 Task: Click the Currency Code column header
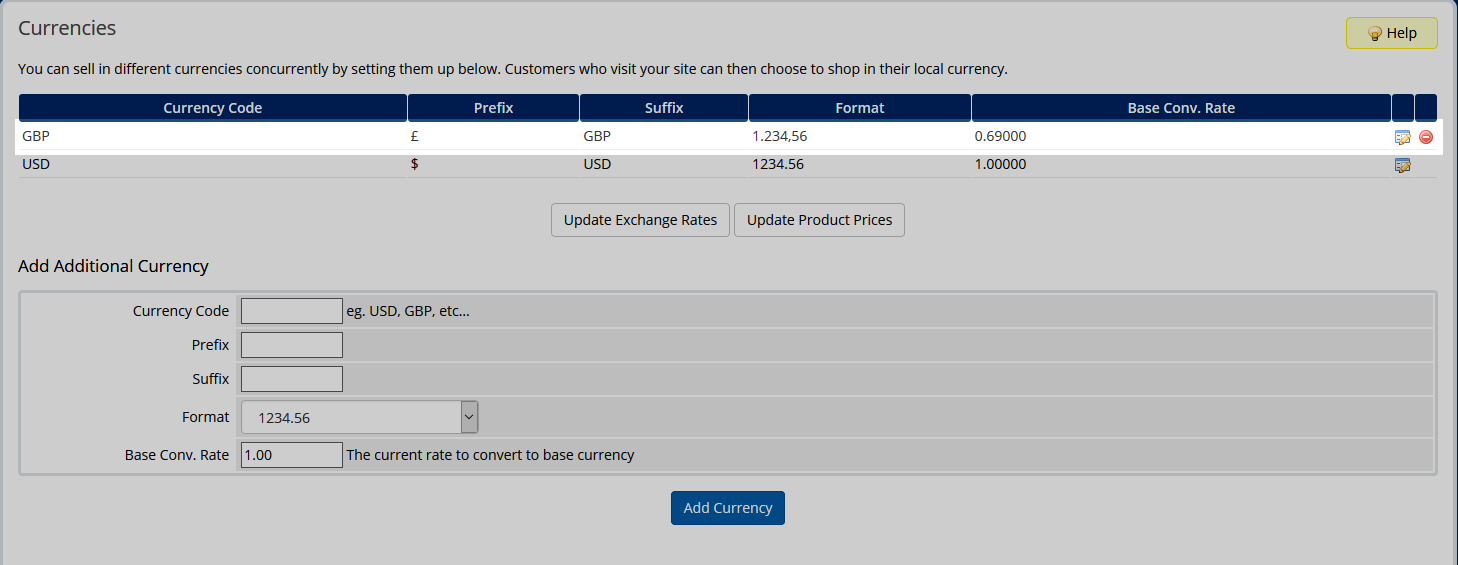click(x=213, y=108)
